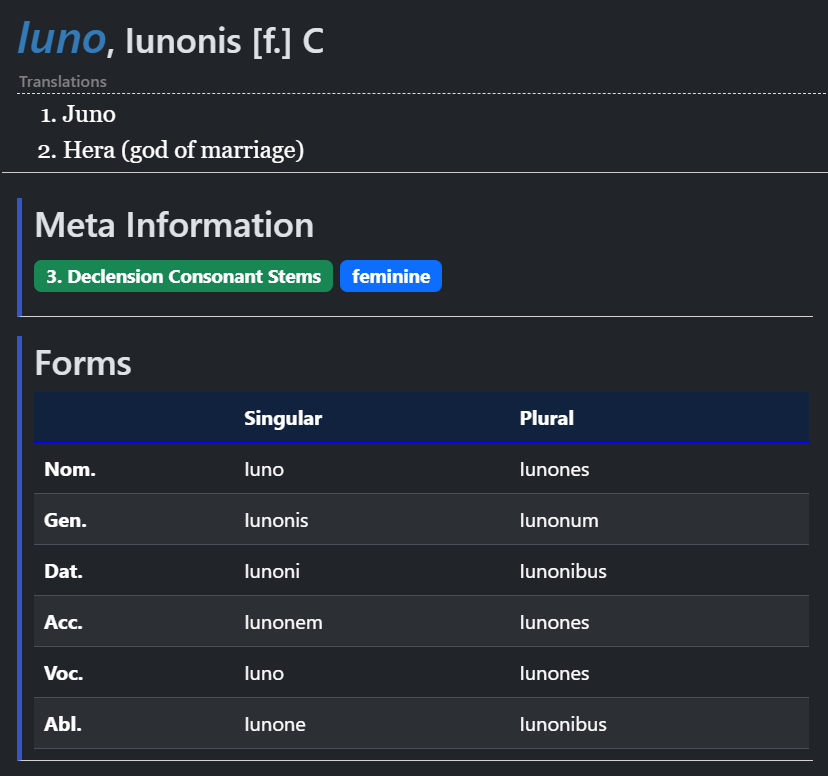Click the "Dat." row label
828x776 pixels.
63,571
